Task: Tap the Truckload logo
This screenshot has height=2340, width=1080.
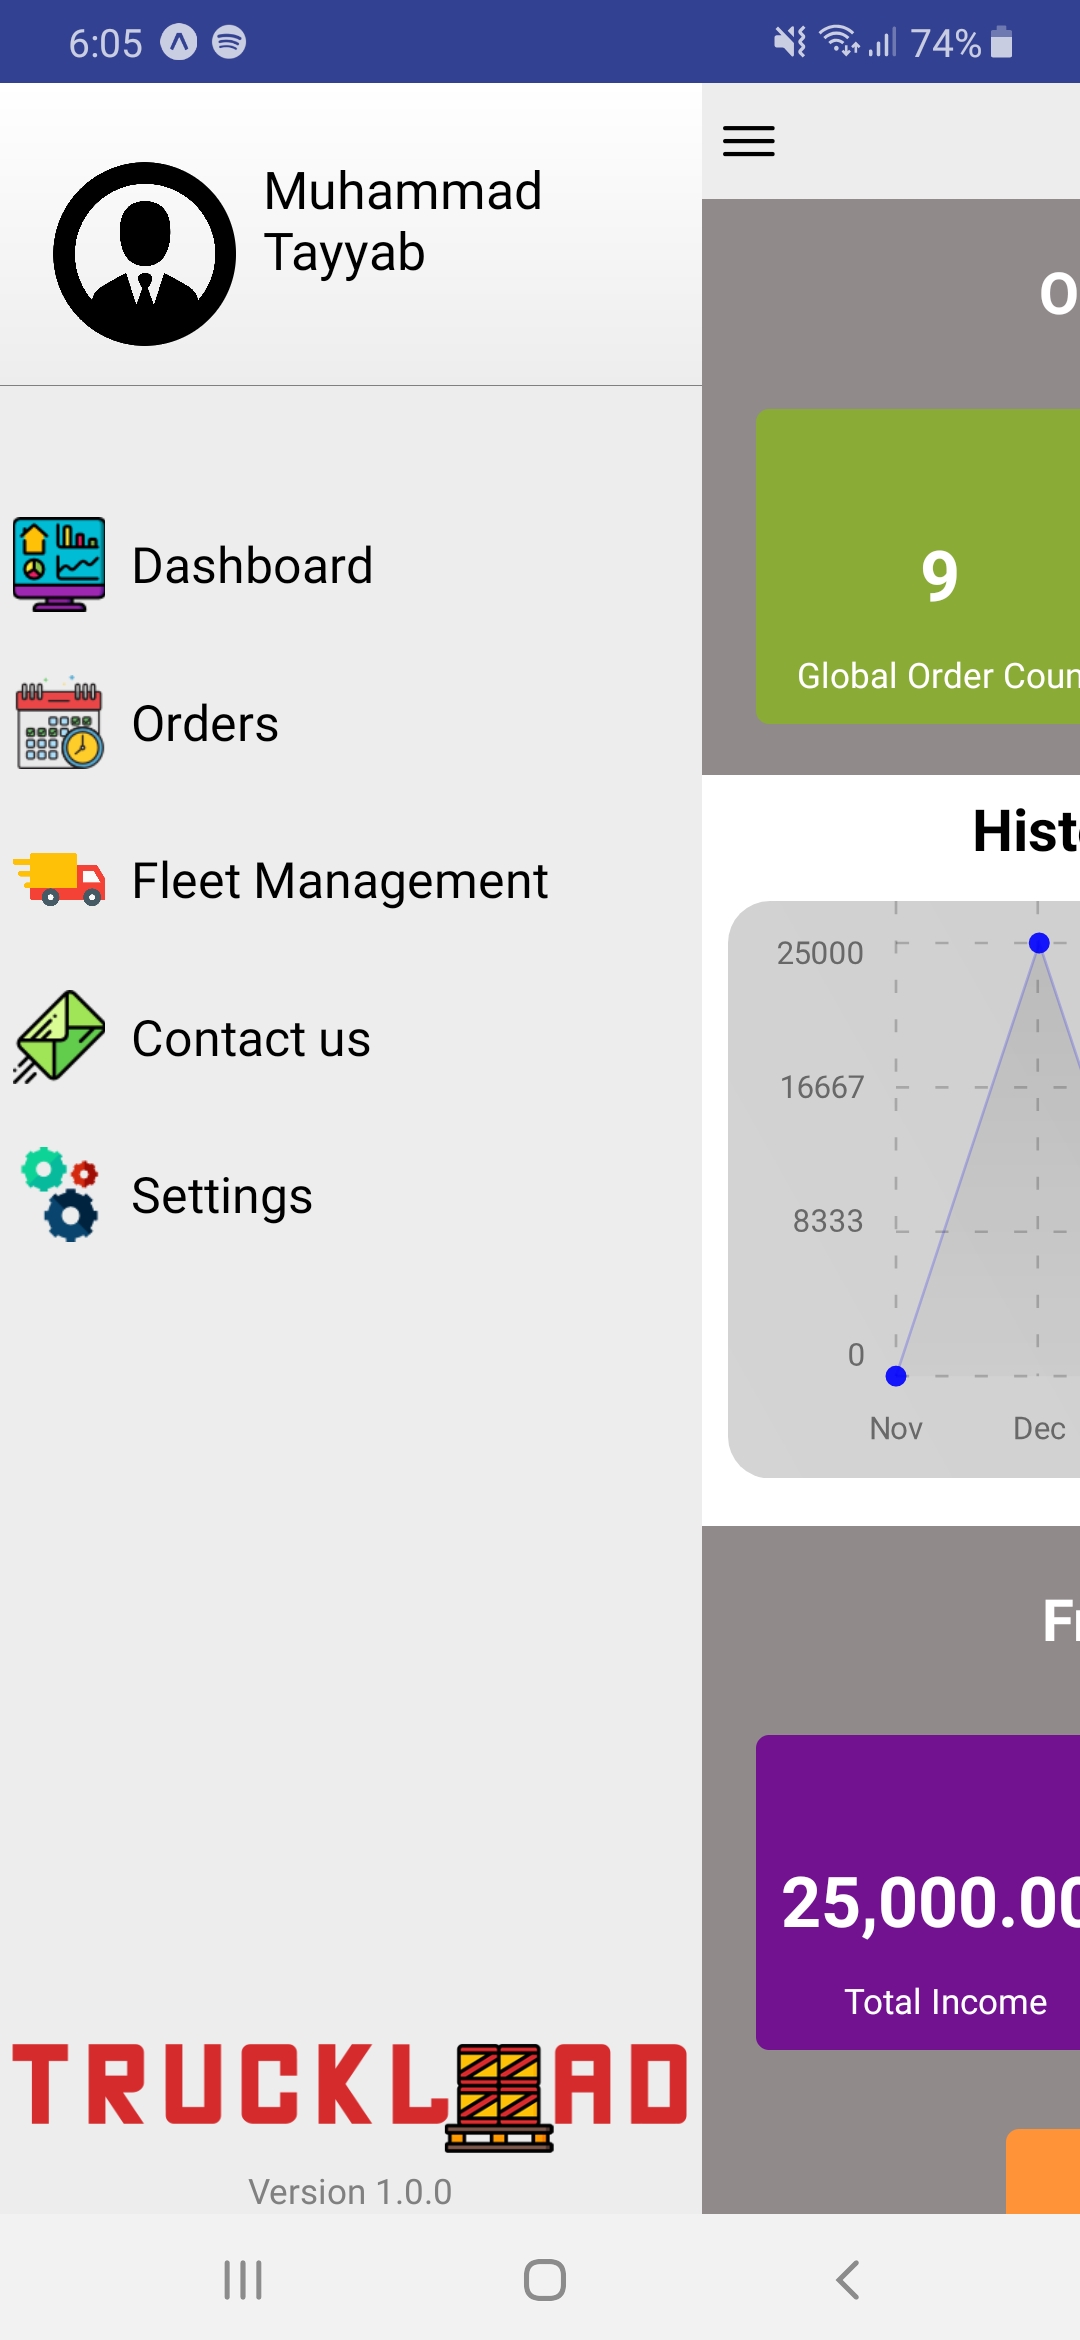Action: (350, 2096)
